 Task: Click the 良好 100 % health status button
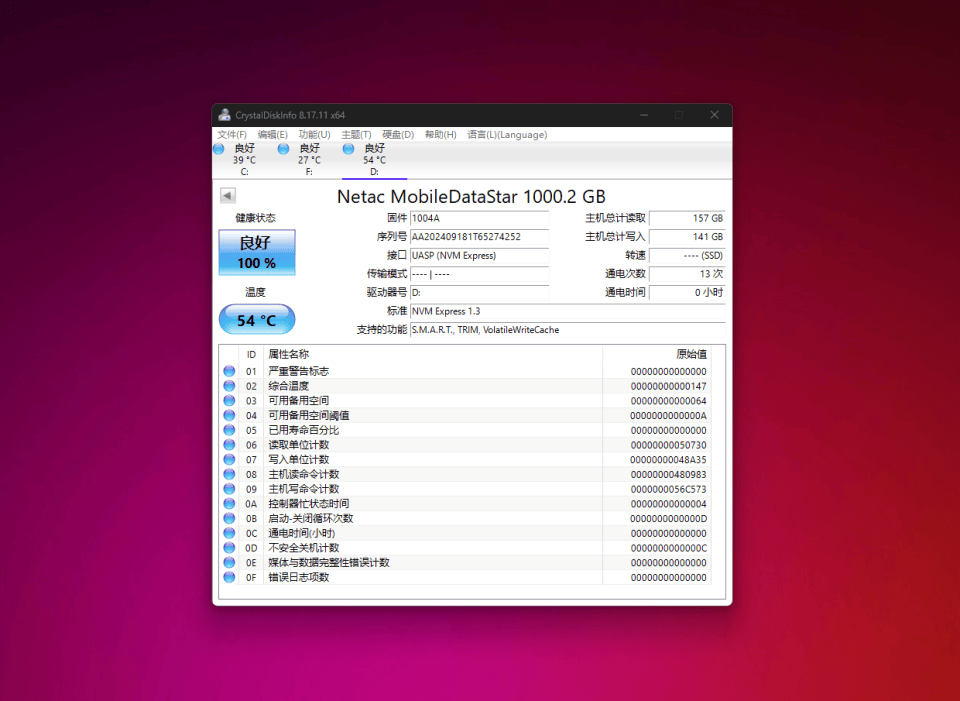[x=257, y=252]
